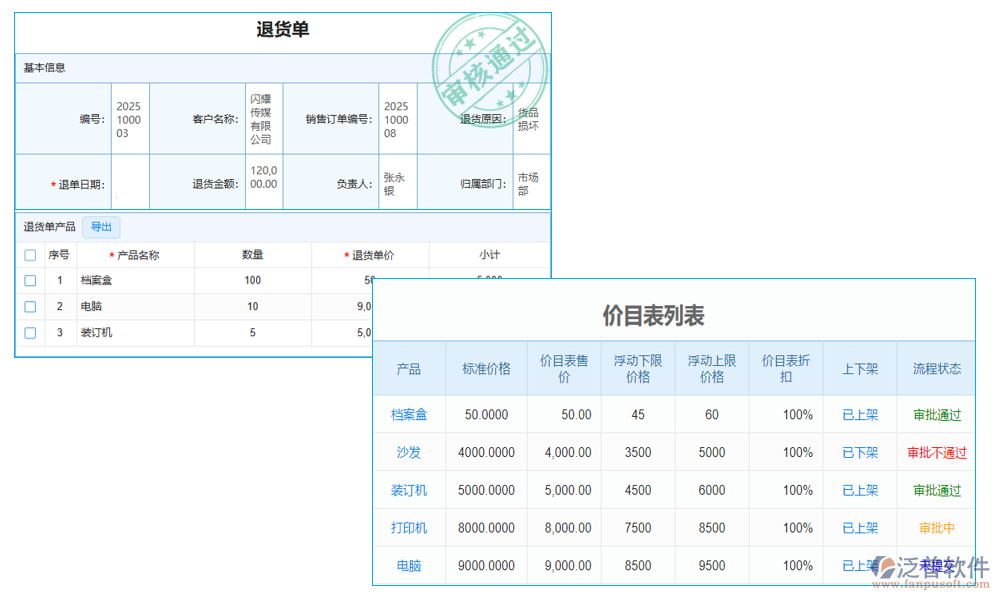Open the 沙发 product link
This screenshot has width=1000, height=600.
[x=408, y=452]
